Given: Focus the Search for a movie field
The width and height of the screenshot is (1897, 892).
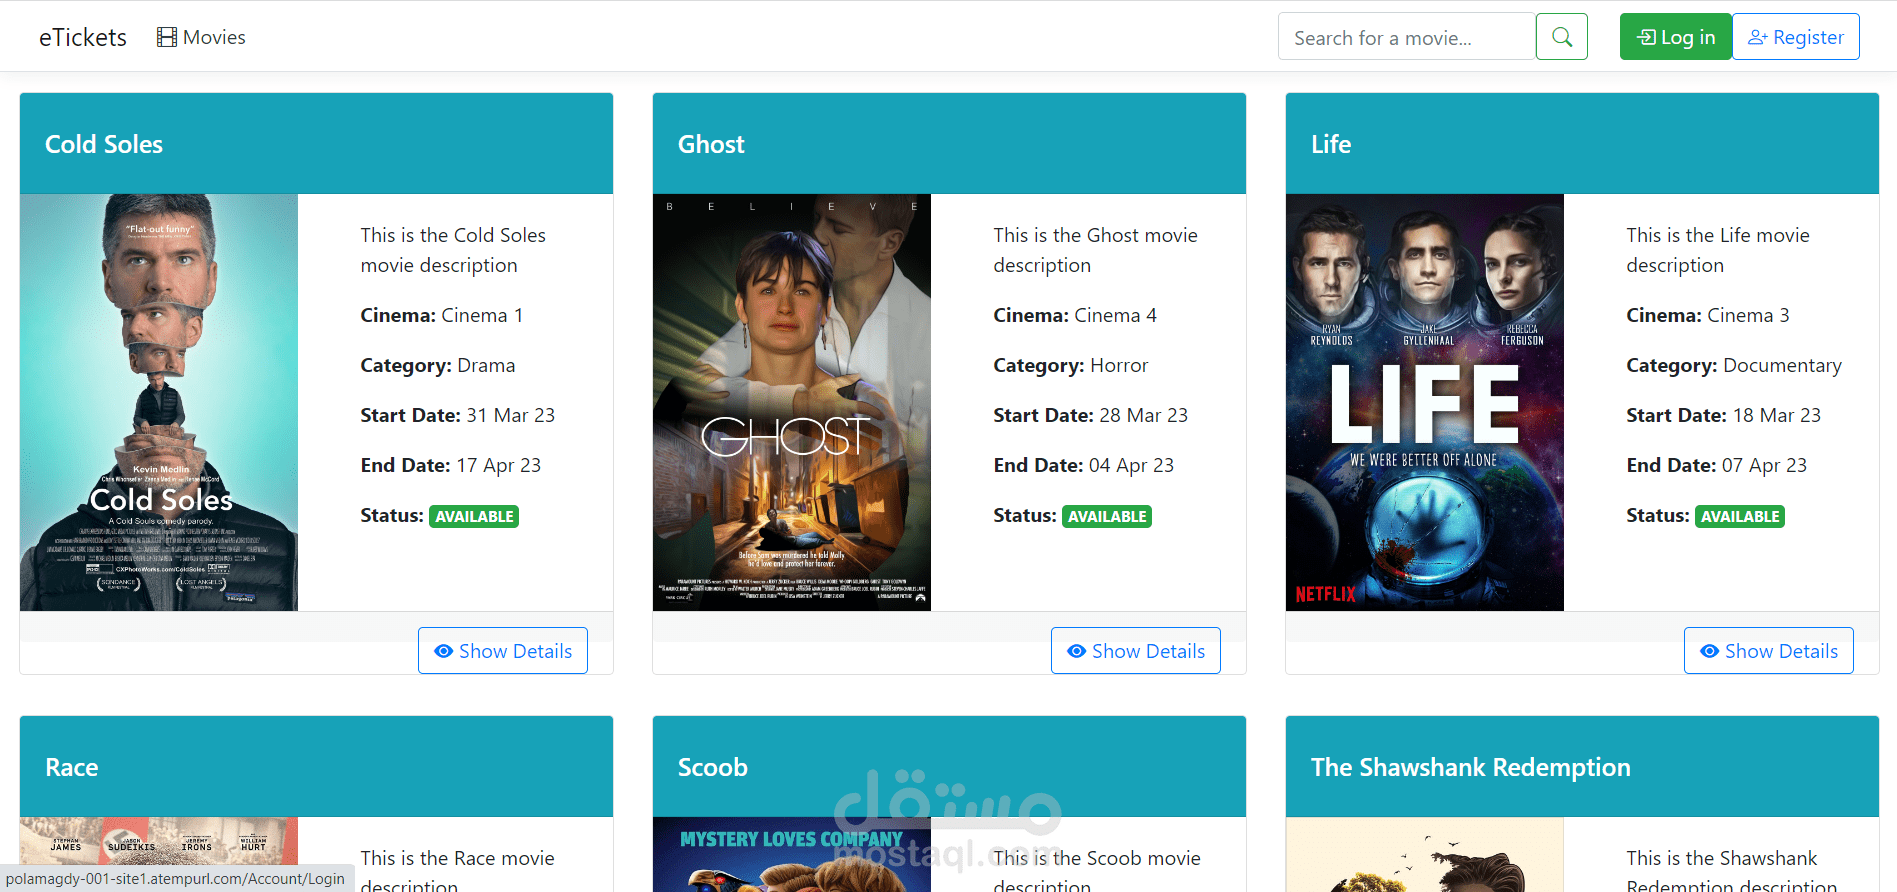Looking at the screenshot, I should (x=1406, y=37).
